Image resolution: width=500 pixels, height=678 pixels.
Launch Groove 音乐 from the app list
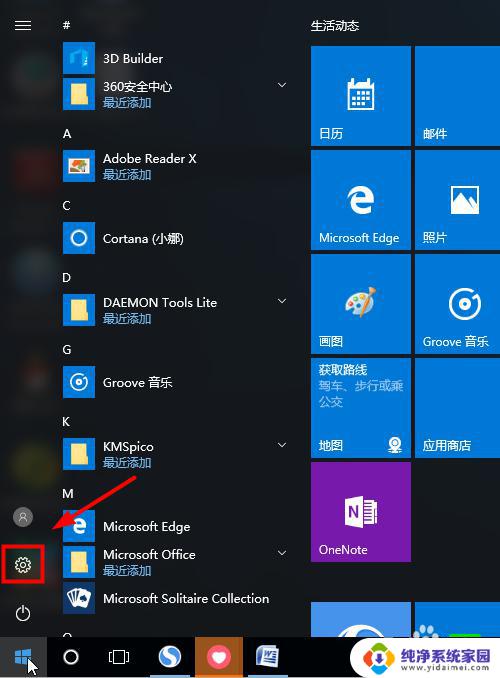[x=175, y=382]
